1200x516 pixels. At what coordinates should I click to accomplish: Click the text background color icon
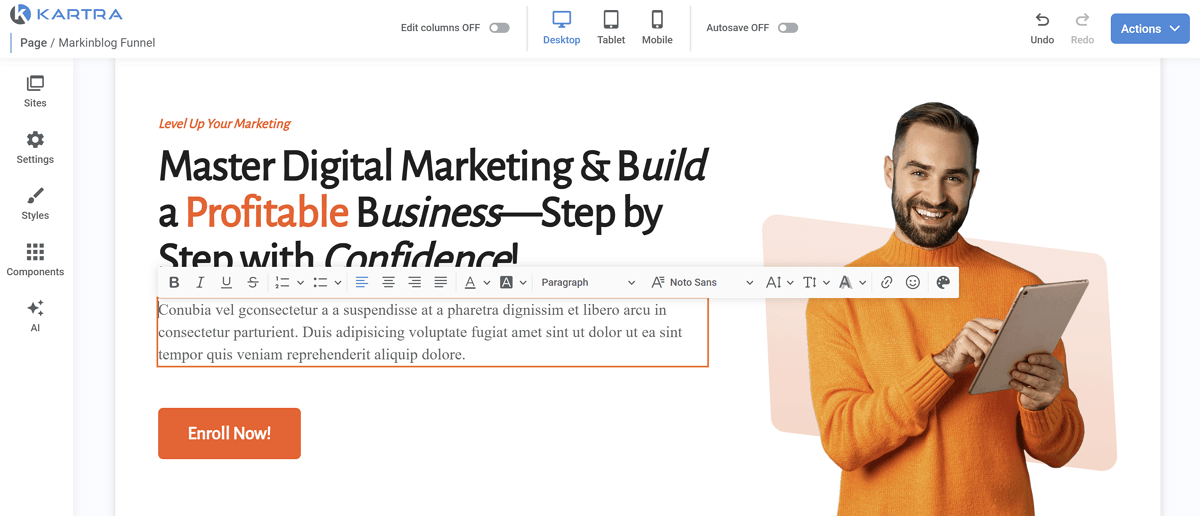click(x=506, y=283)
